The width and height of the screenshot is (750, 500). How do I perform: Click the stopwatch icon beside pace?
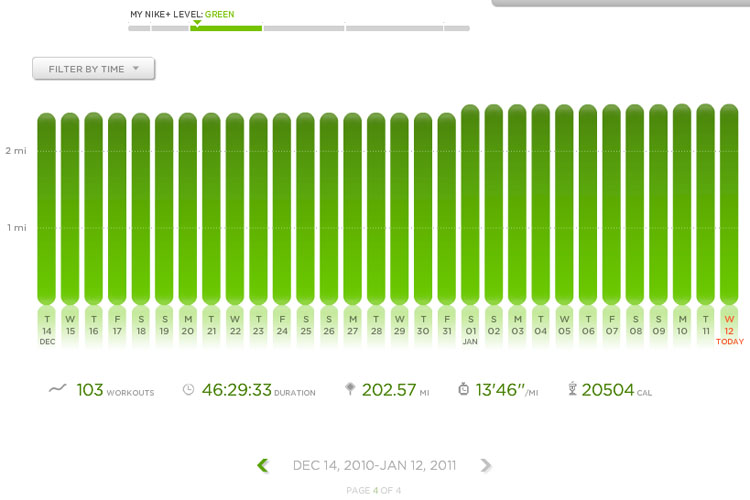click(x=463, y=389)
